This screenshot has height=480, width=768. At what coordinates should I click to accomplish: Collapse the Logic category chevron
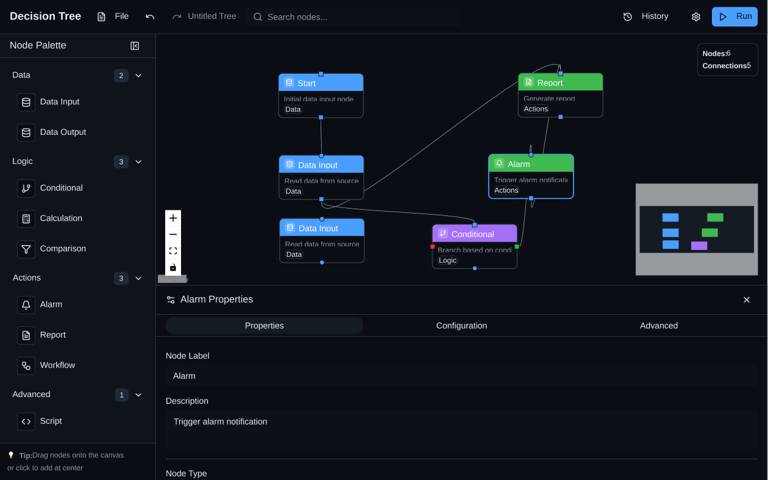(x=139, y=162)
